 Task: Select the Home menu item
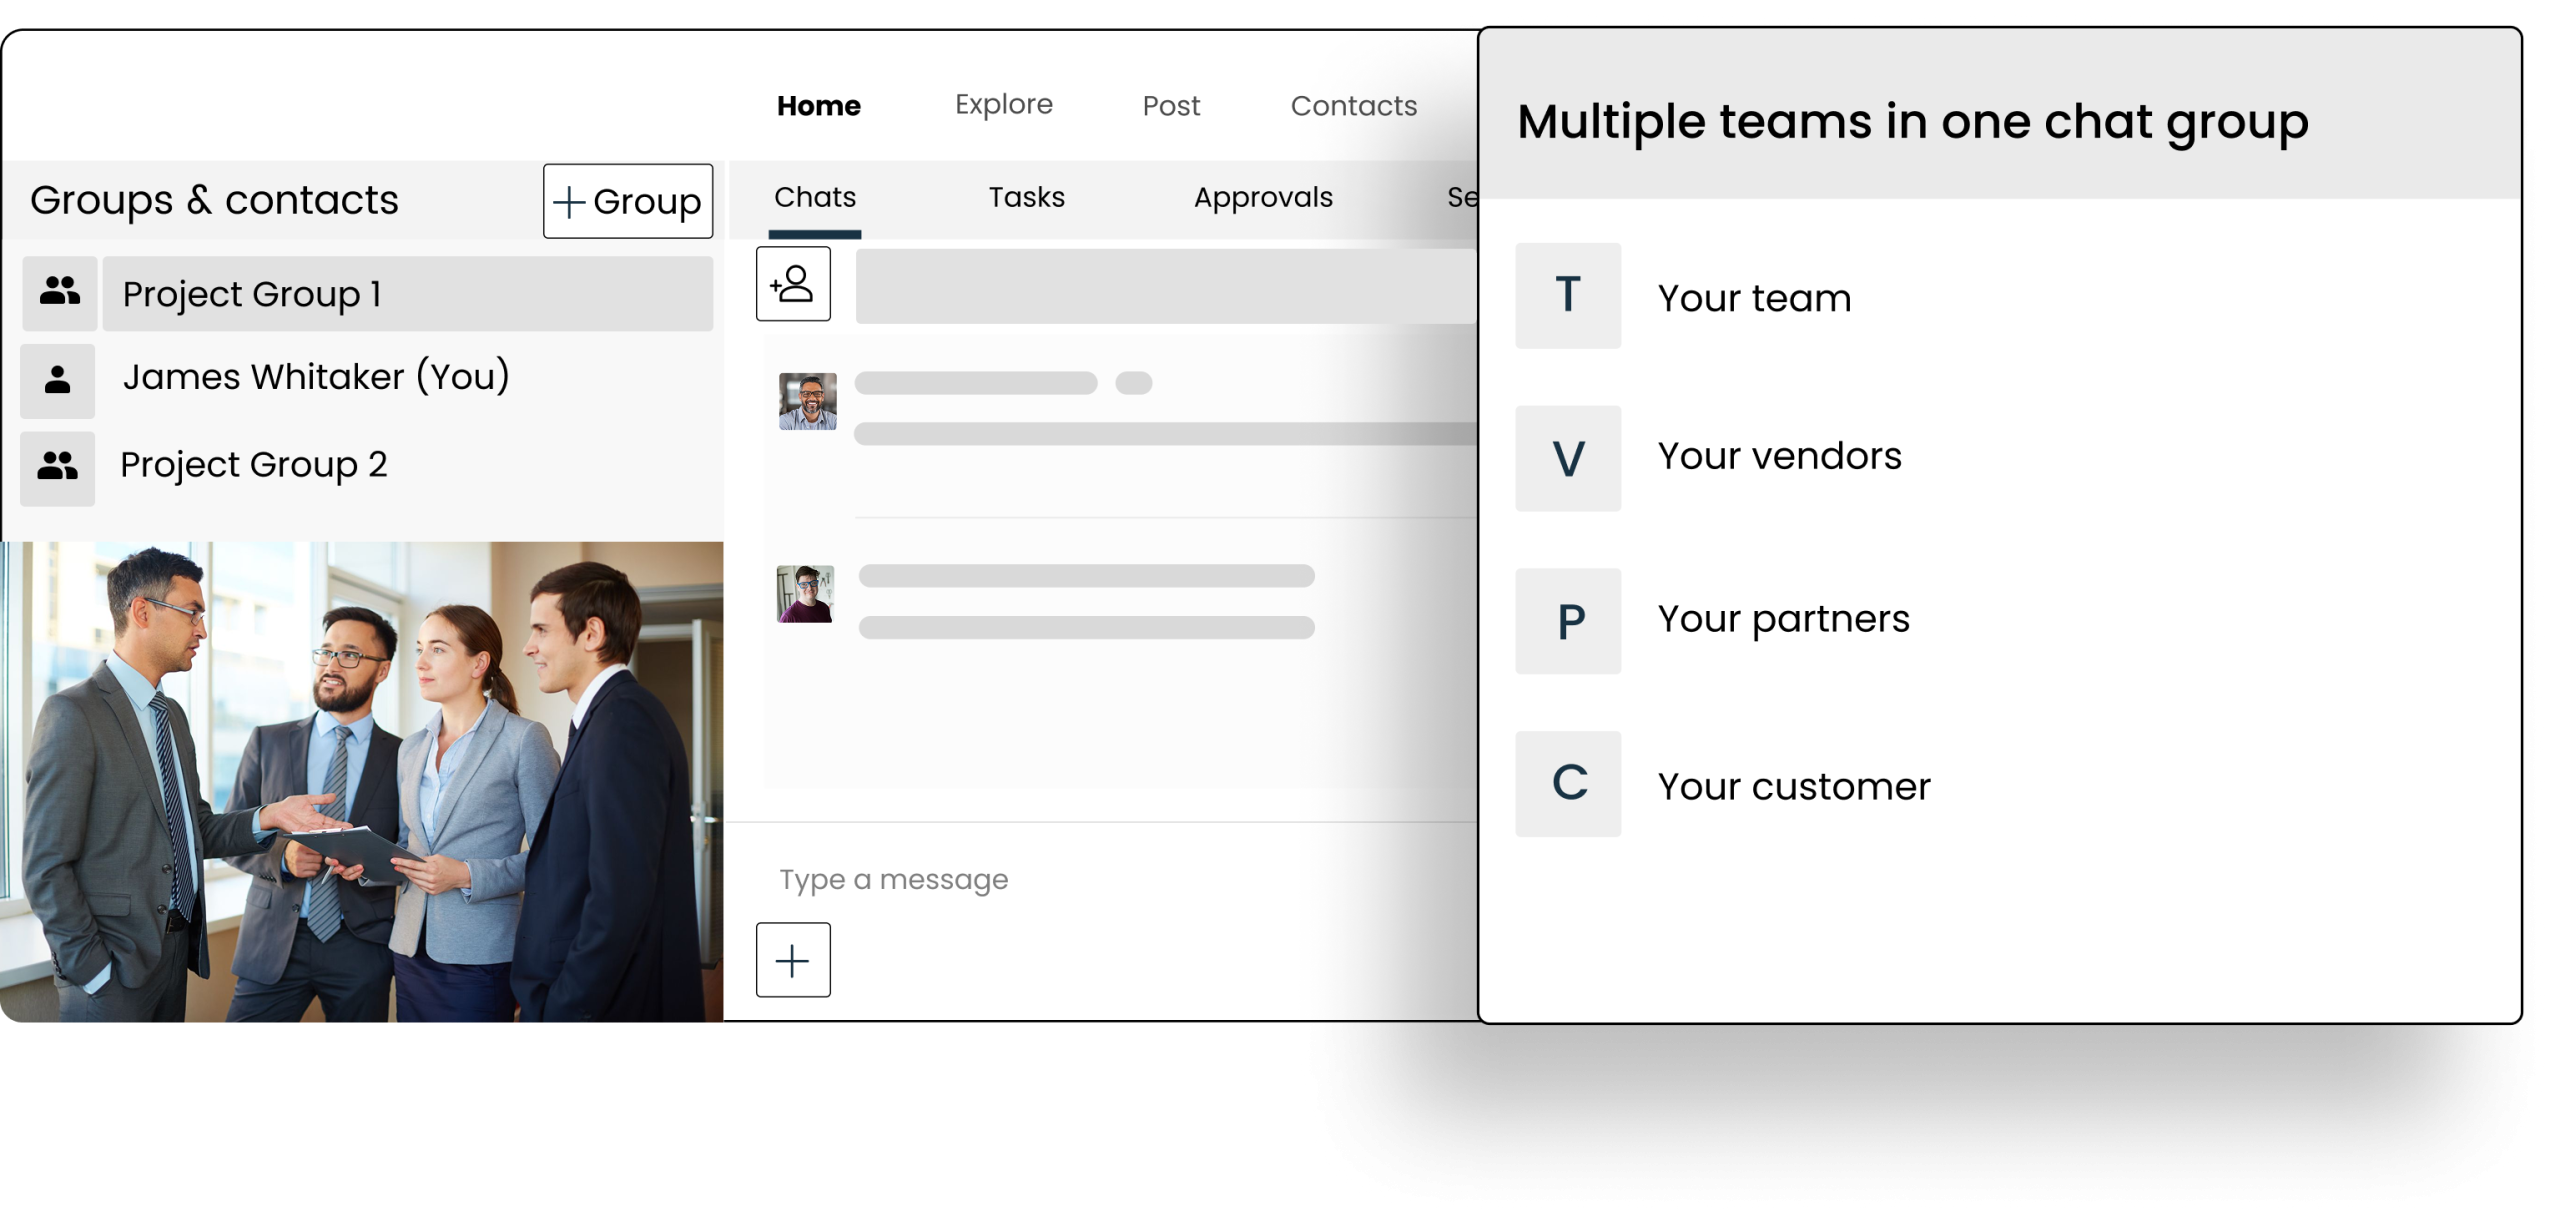click(x=818, y=104)
